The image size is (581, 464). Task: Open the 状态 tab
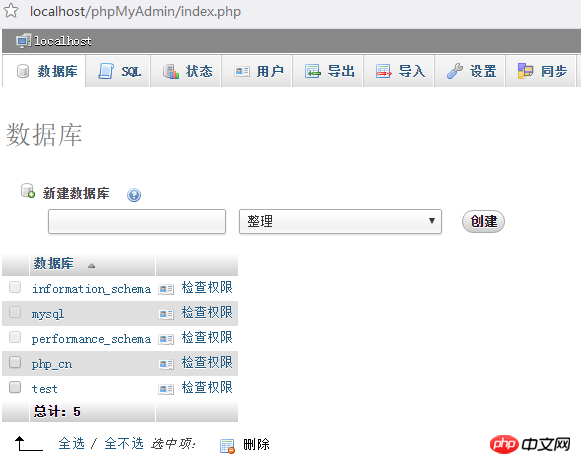click(186, 71)
